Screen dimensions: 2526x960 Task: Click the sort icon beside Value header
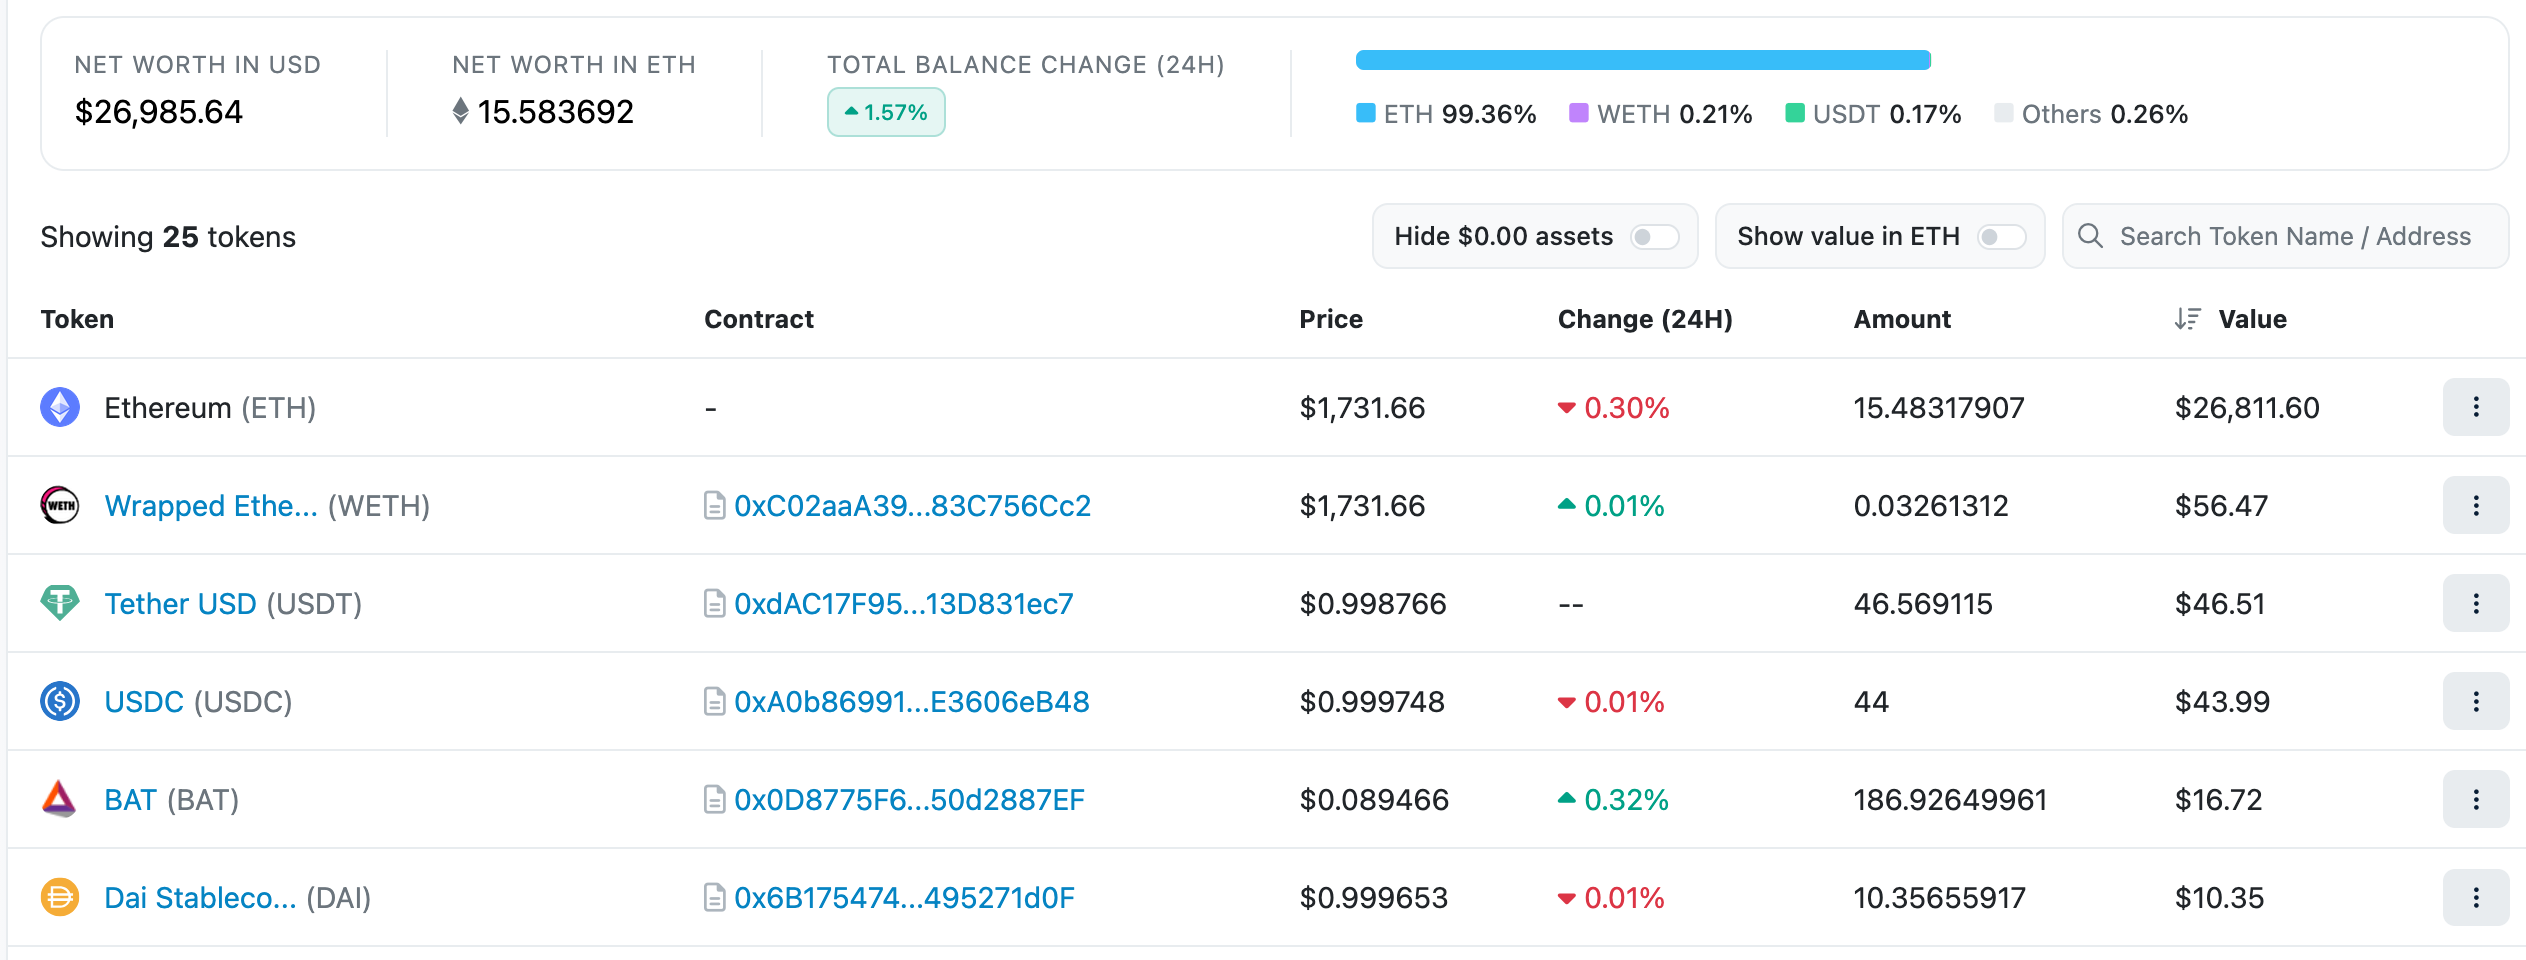pos(2188,319)
